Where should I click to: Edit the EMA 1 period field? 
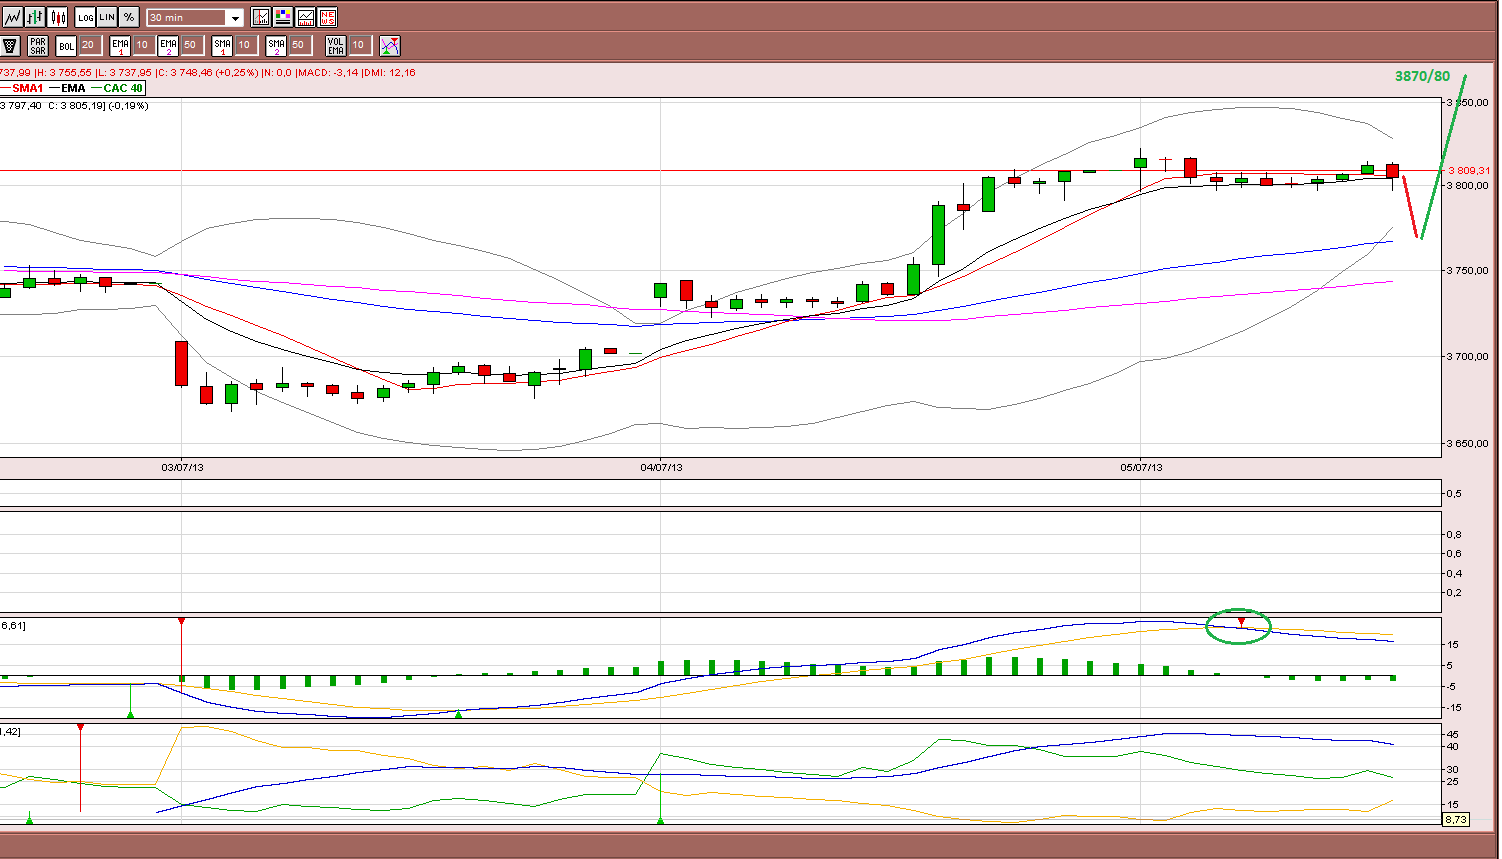click(143, 45)
